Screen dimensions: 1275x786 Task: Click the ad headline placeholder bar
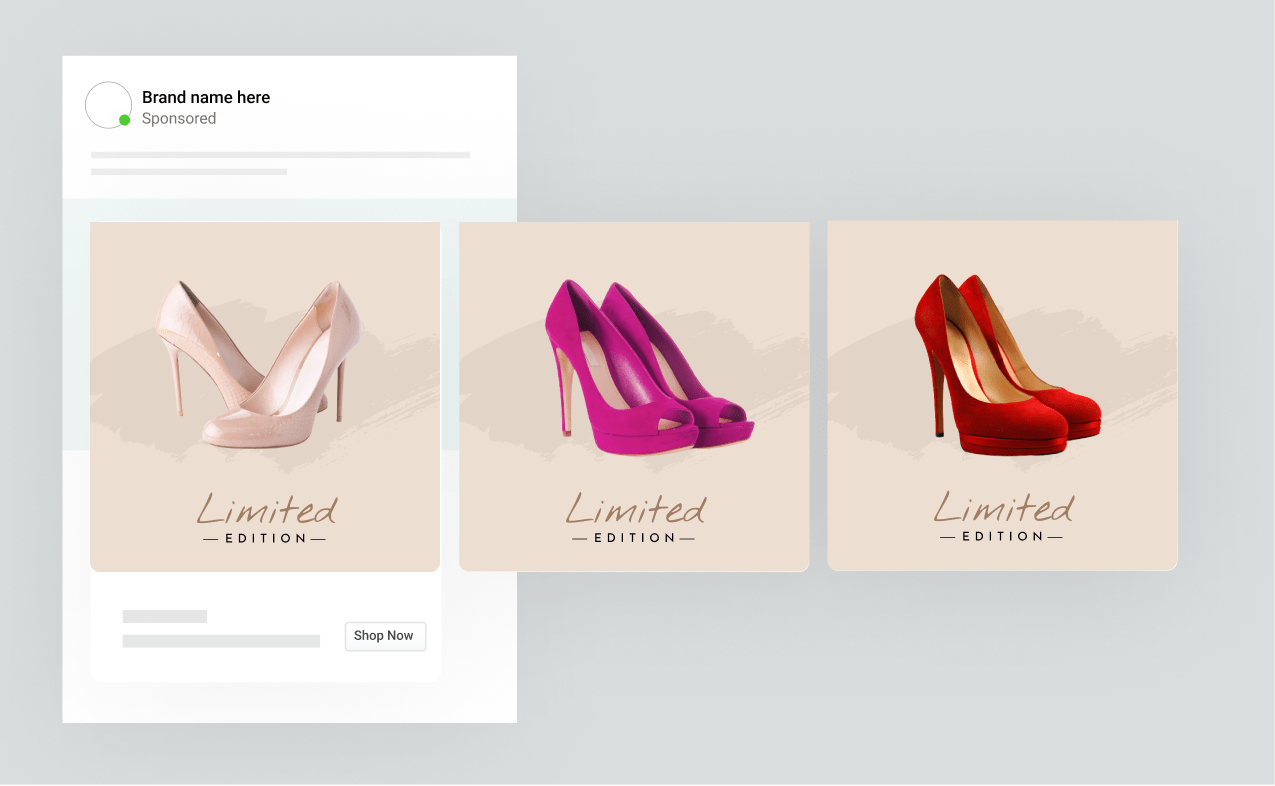281,155
